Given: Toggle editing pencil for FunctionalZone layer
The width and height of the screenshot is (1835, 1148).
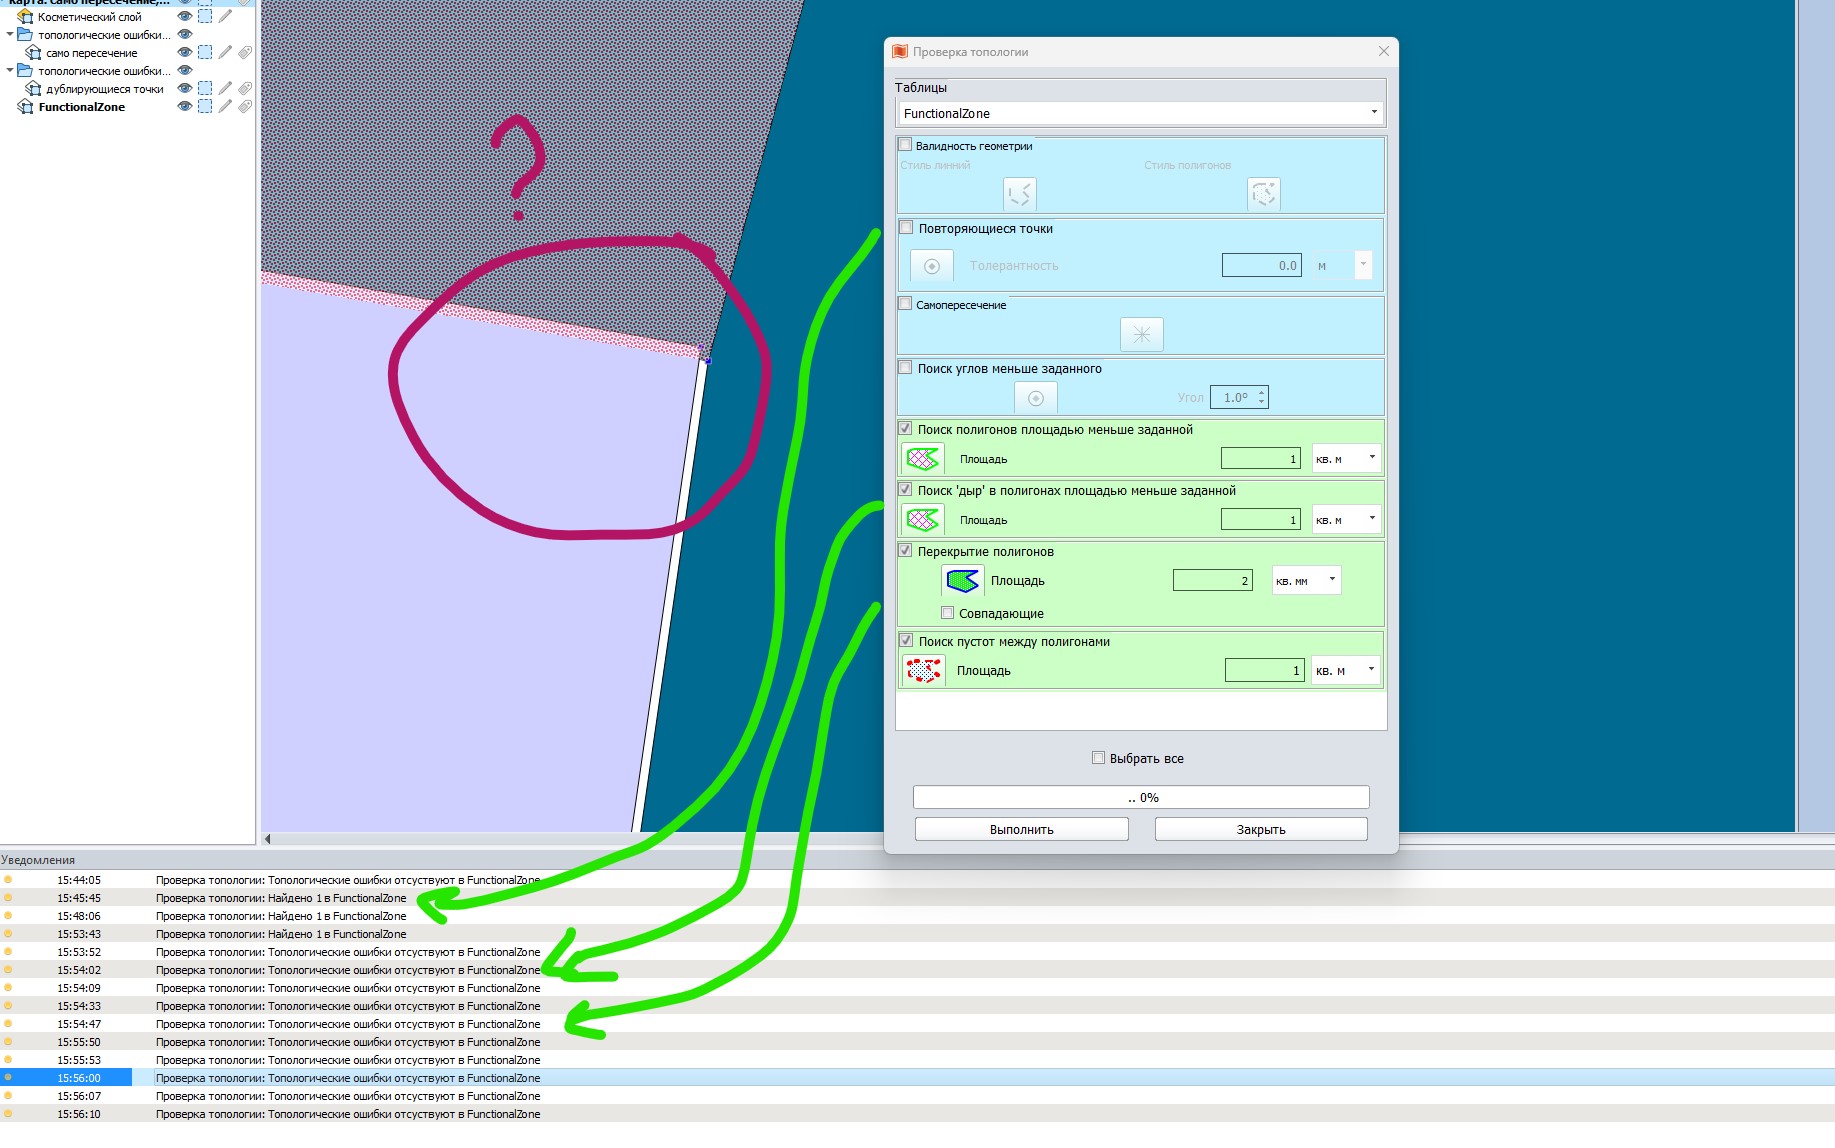Looking at the screenshot, I should click(226, 107).
